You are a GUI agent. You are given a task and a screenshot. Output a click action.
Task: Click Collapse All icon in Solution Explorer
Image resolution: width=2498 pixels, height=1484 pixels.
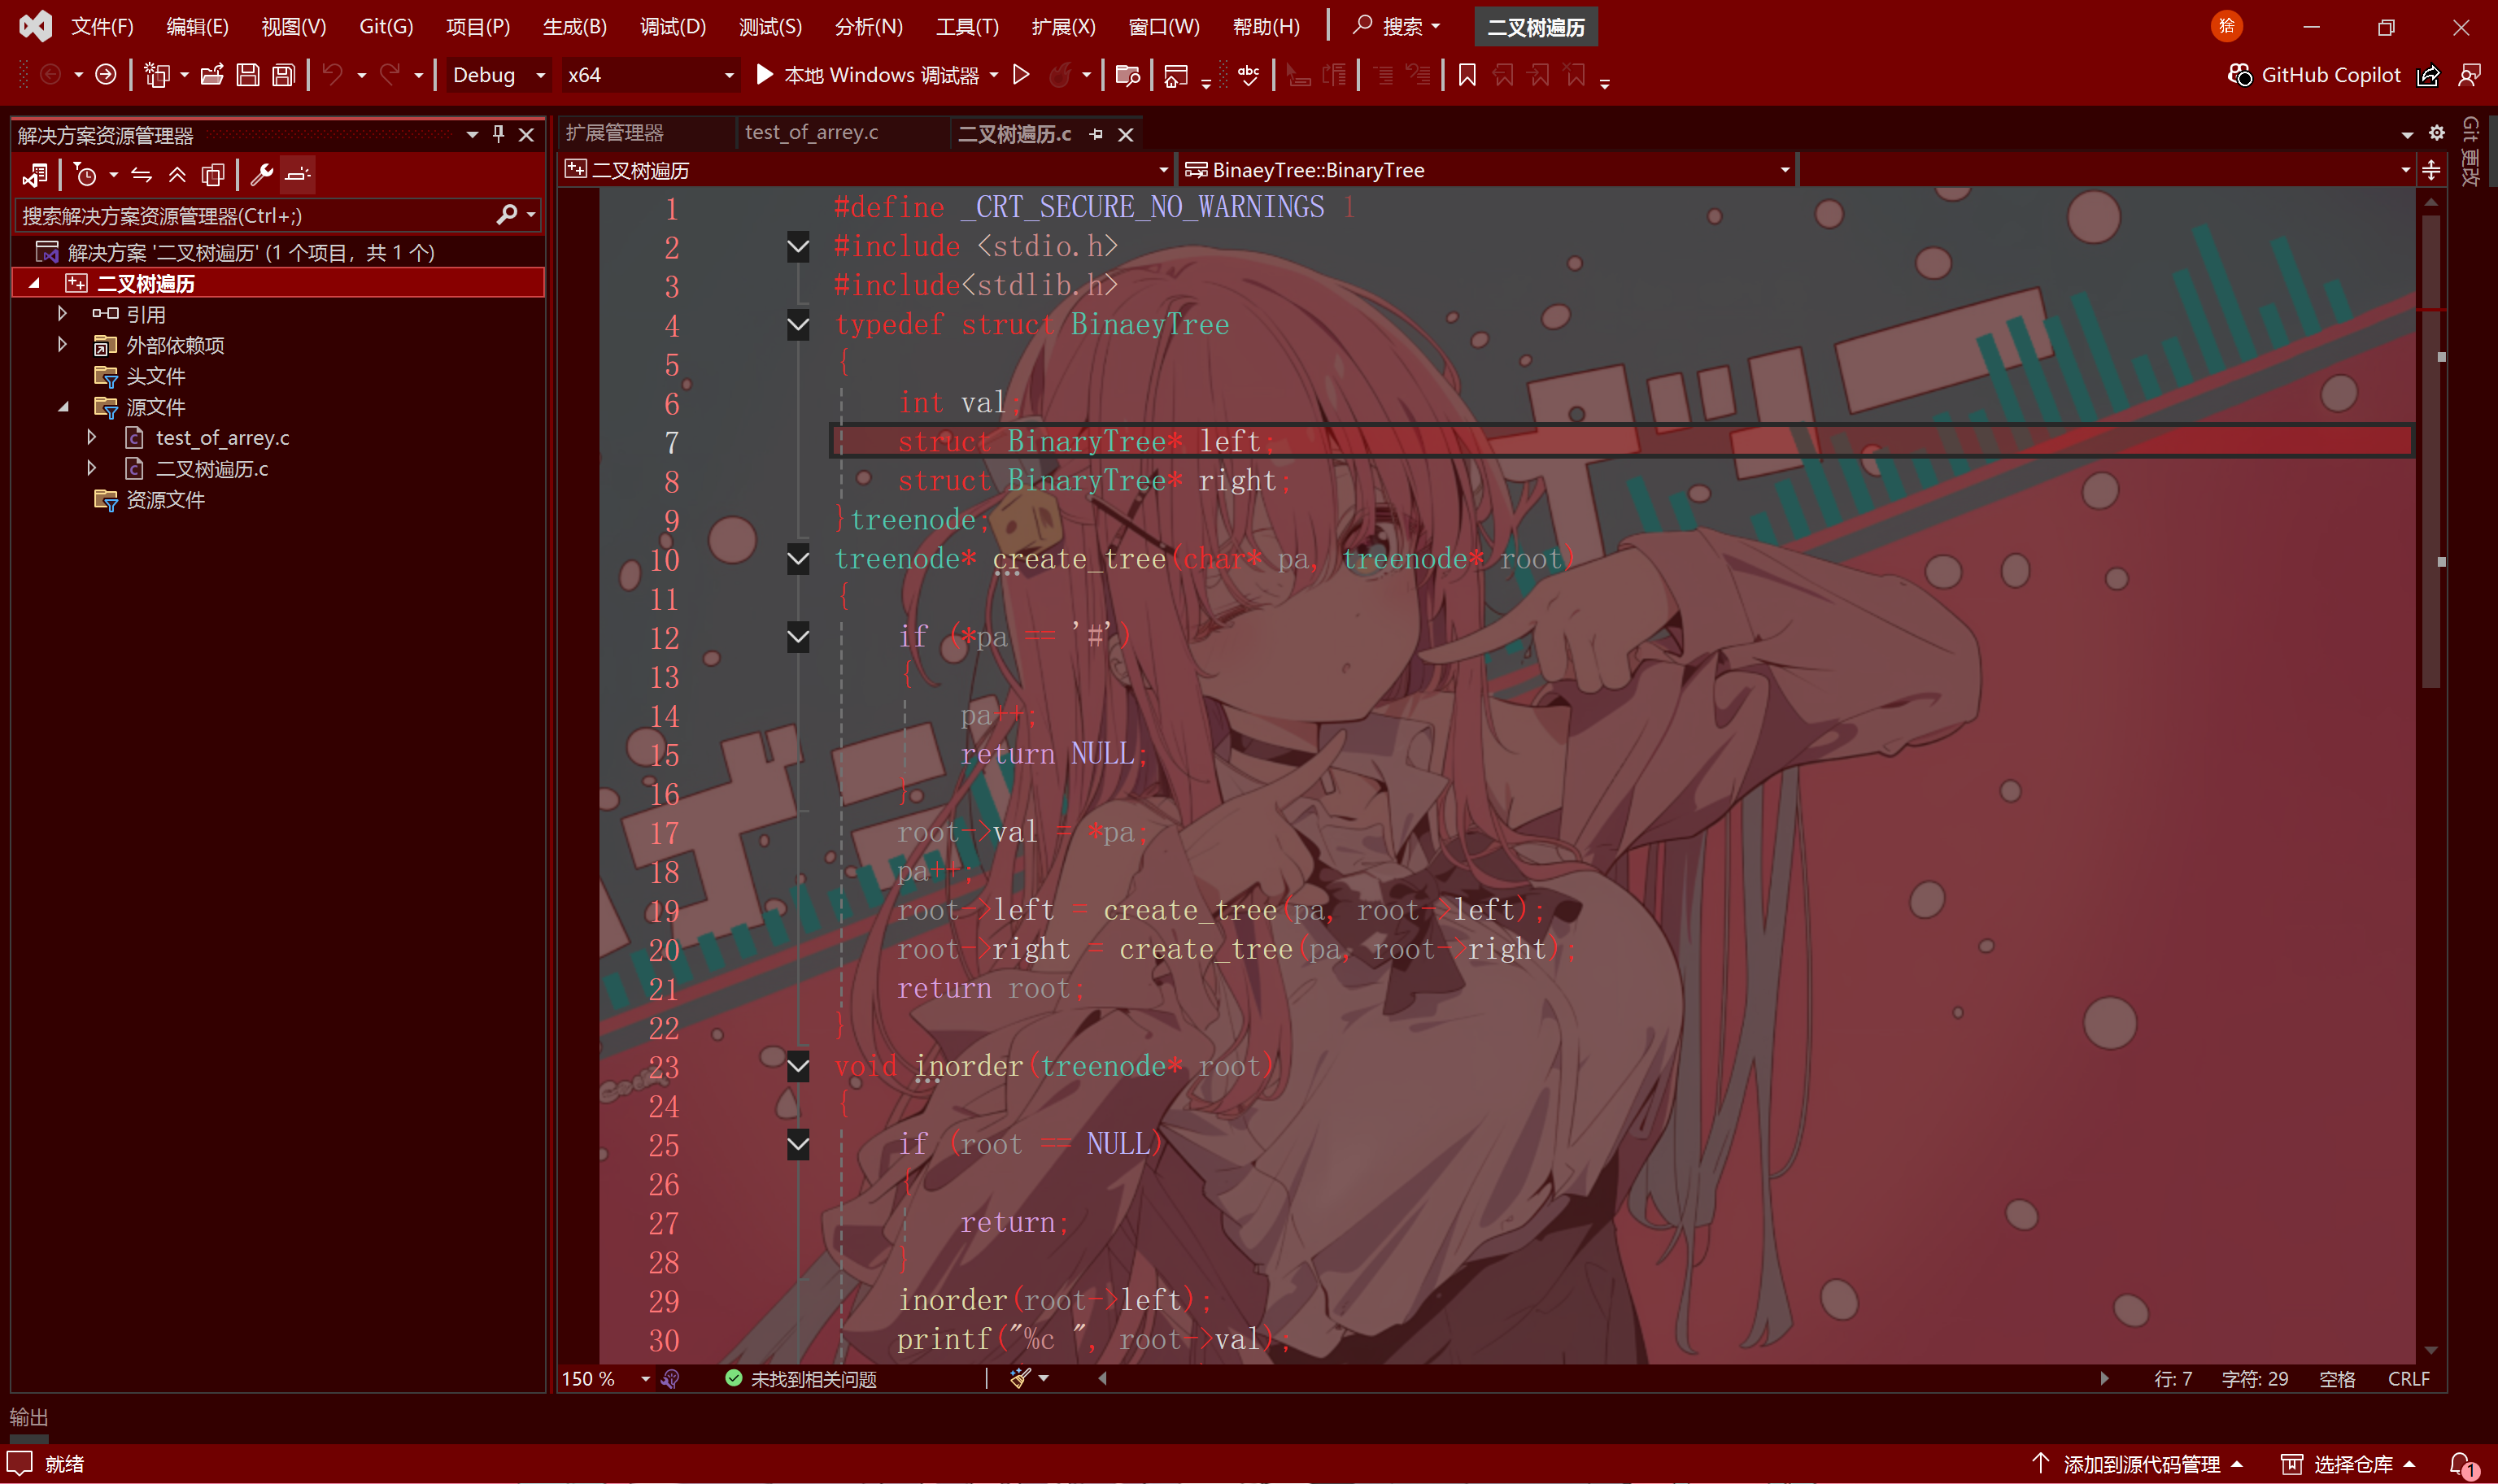177,175
